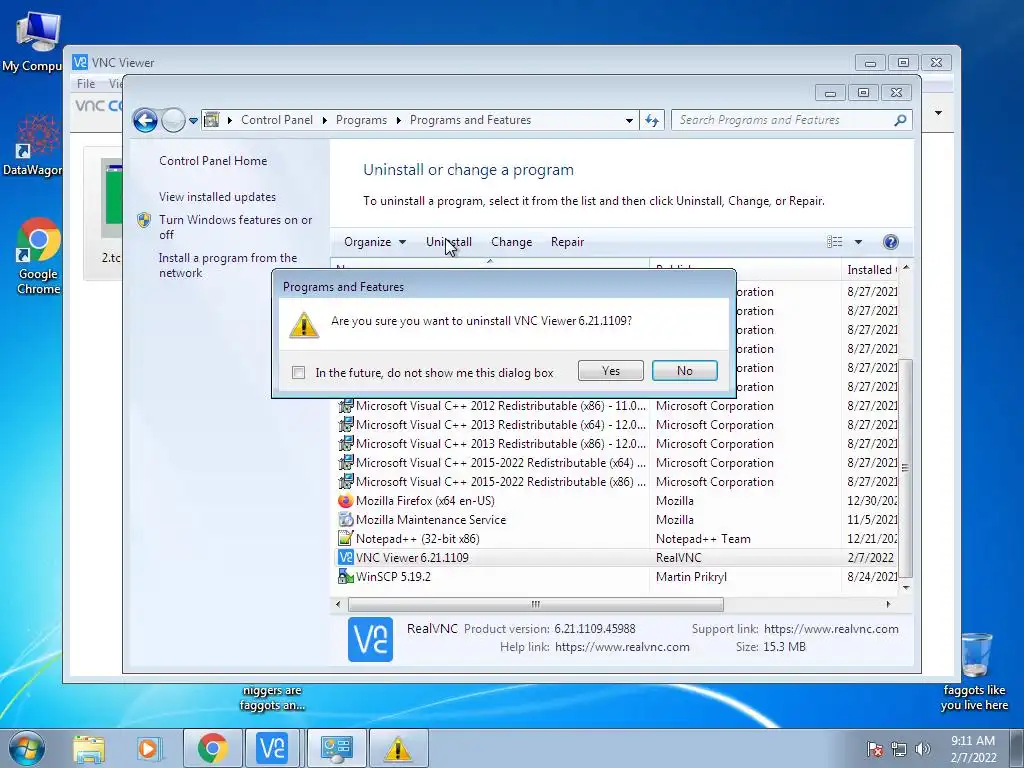The height and width of the screenshot is (768, 1024).
Task: Click the Control Panel taskbar button
Action: [336, 748]
